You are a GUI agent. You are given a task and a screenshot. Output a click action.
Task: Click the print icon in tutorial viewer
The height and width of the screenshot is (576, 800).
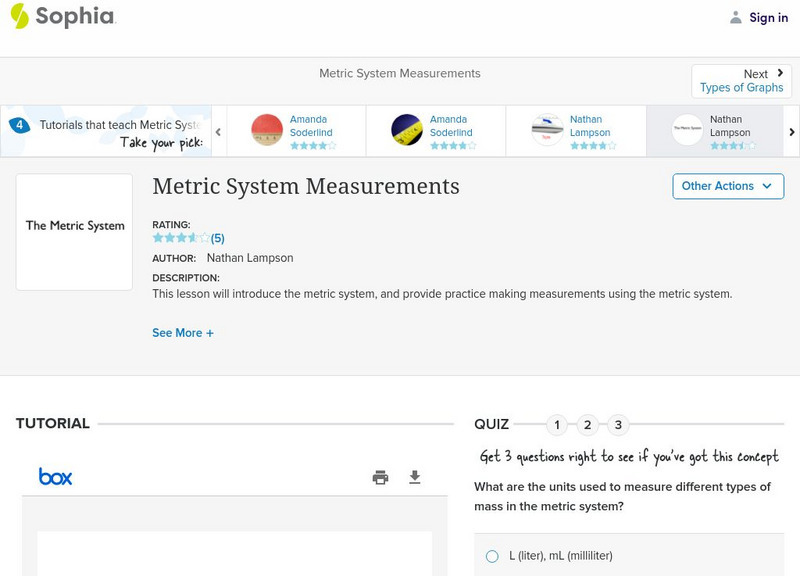(380, 477)
